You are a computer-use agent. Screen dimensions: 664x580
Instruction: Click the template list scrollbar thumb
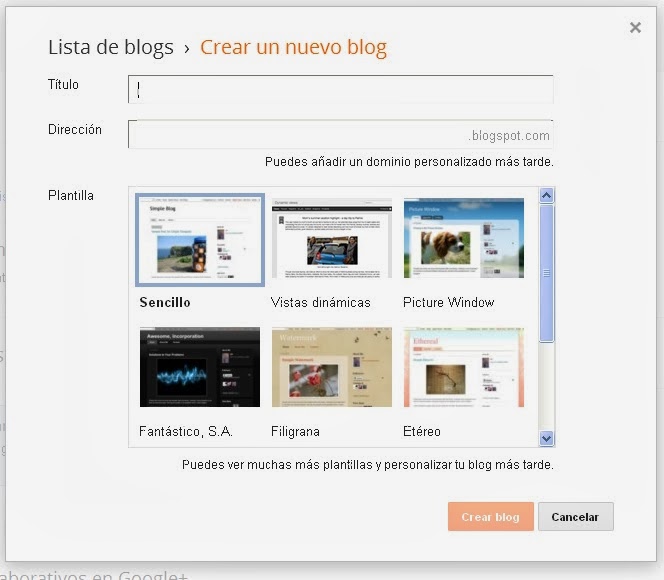[546, 273]
